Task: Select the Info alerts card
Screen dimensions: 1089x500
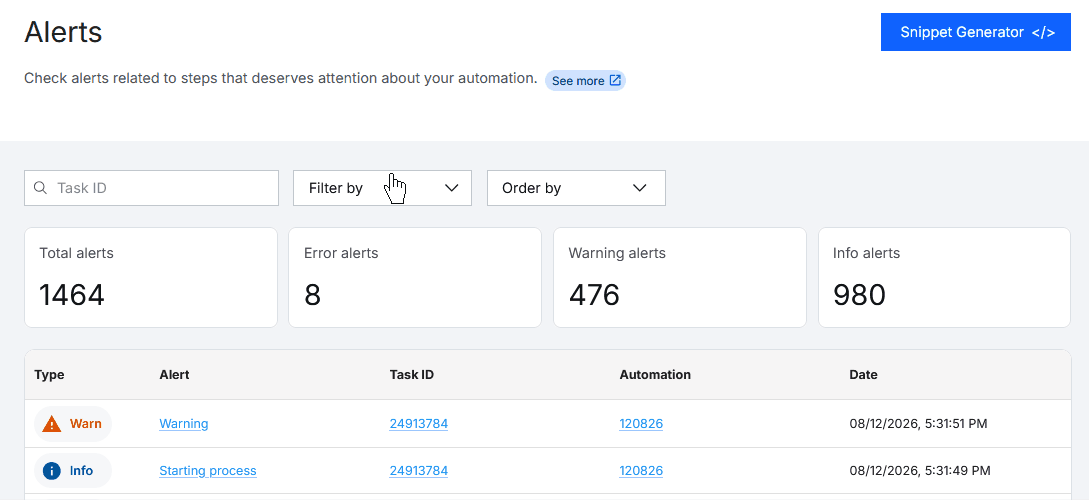Action: (944, 277)
